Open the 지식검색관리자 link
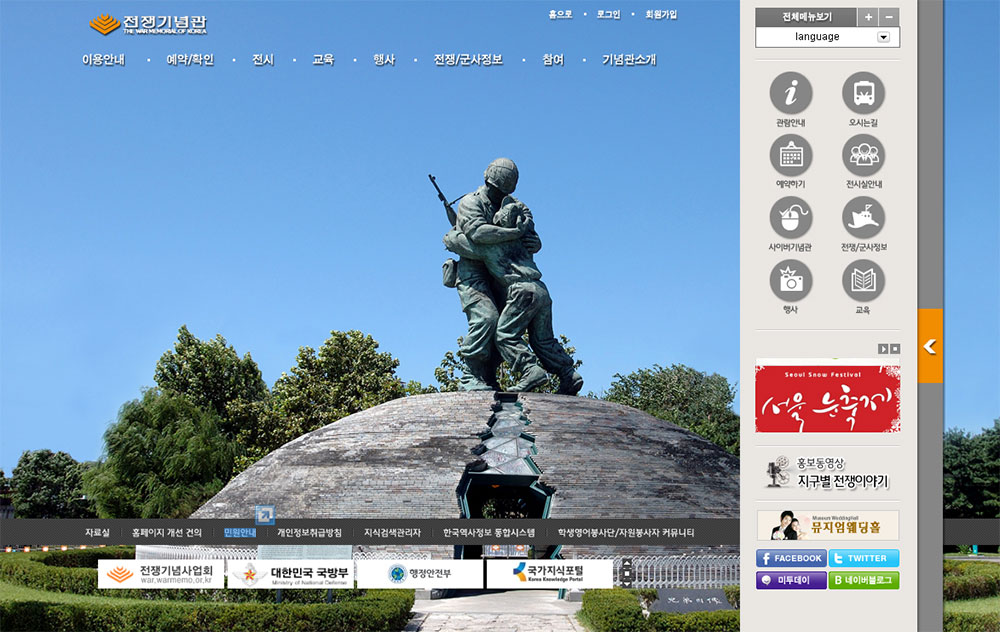1000x632 pixels. click(x=392, y=533)
